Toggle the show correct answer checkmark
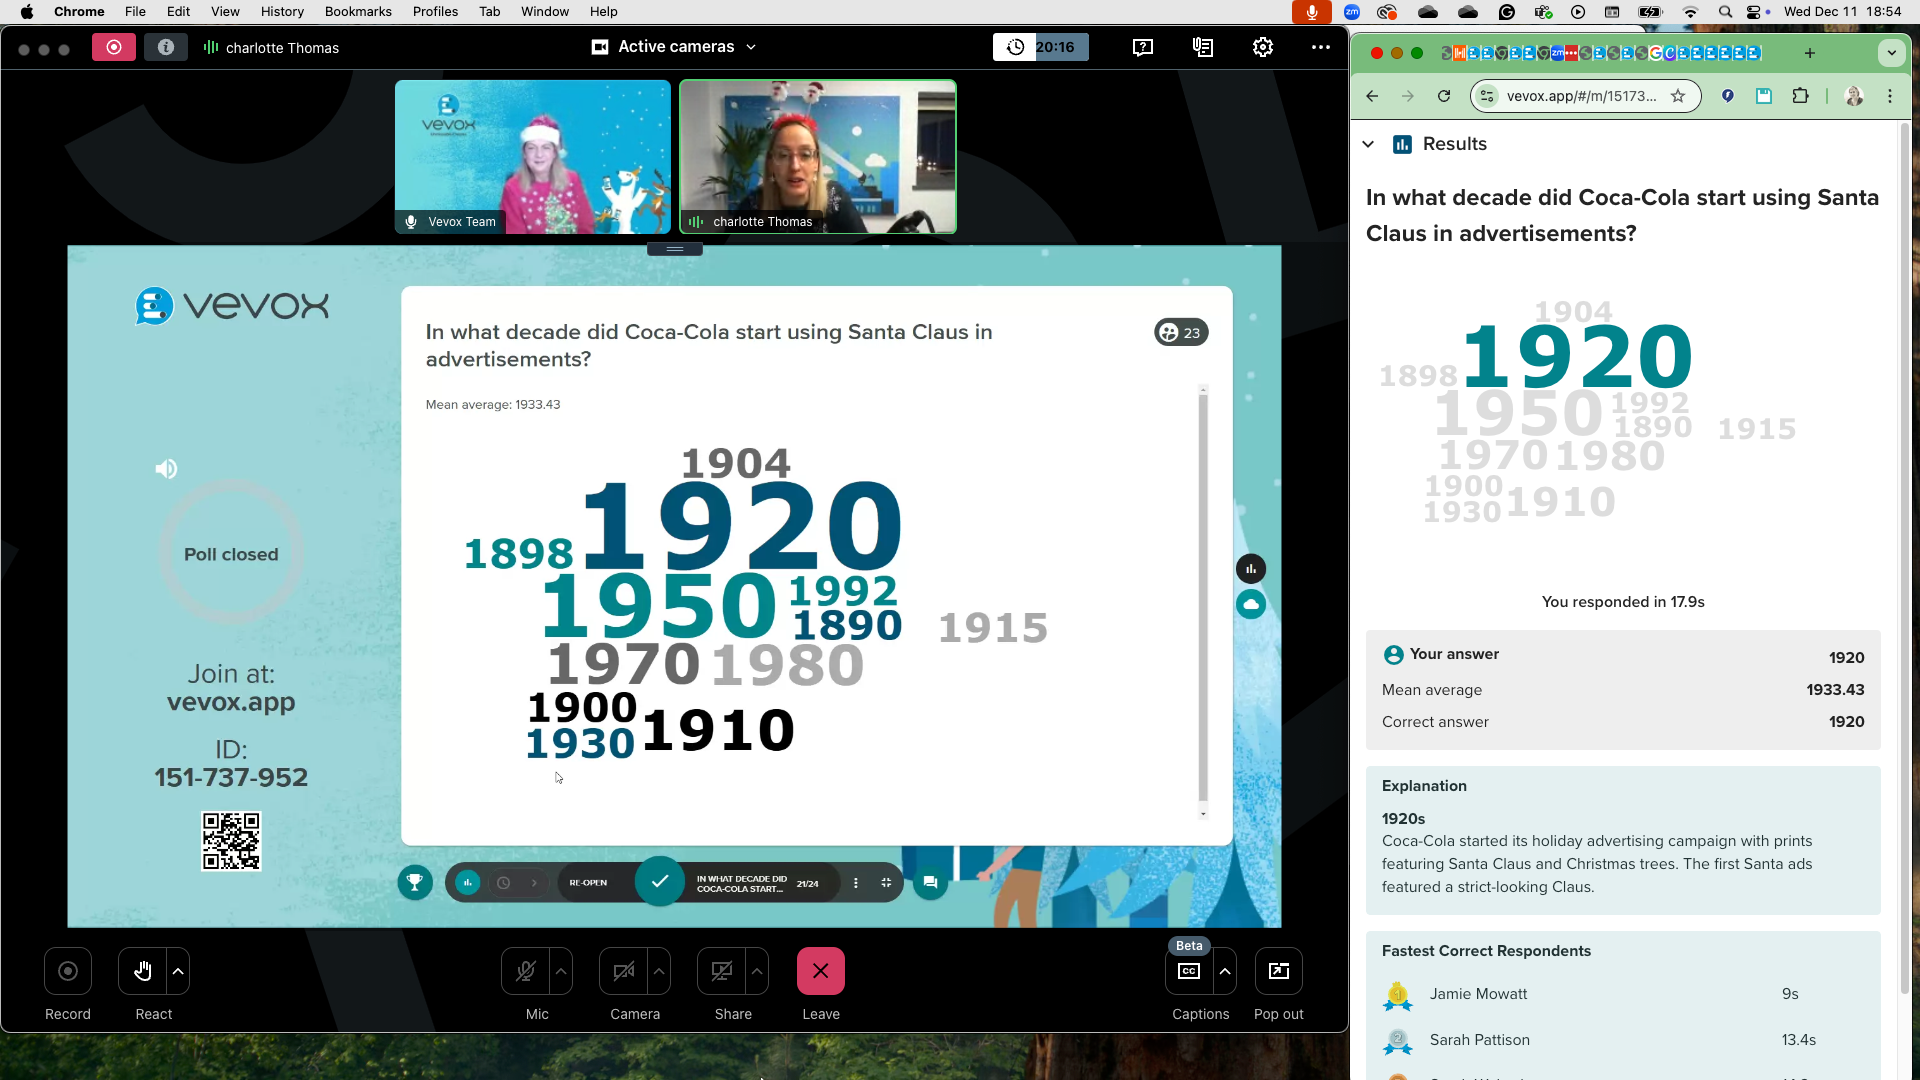1920x1080 pixels. click(660, 881)
